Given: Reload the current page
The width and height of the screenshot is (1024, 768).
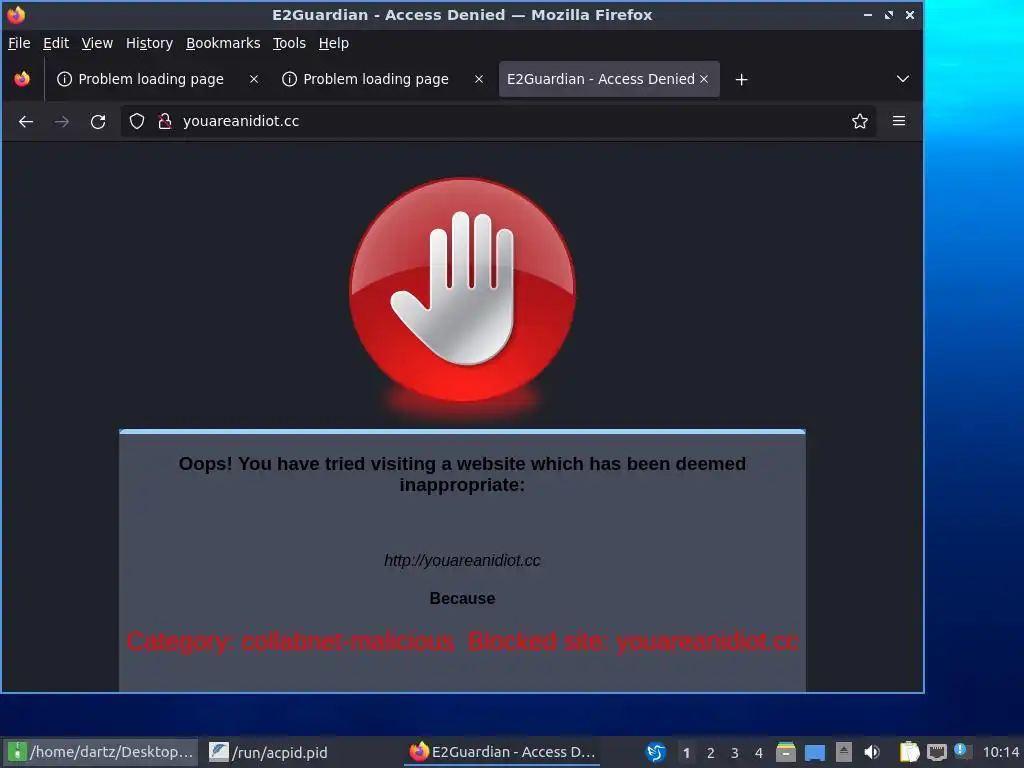Looking at the screenshot, I should click(98, 121).
